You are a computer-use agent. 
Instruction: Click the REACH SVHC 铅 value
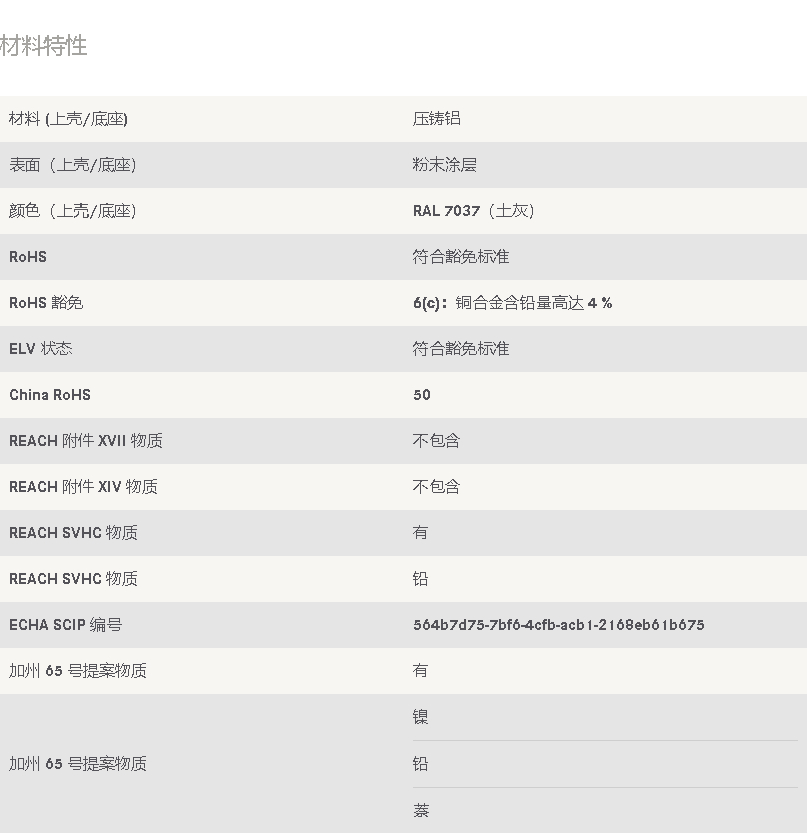tap(420, 579)
